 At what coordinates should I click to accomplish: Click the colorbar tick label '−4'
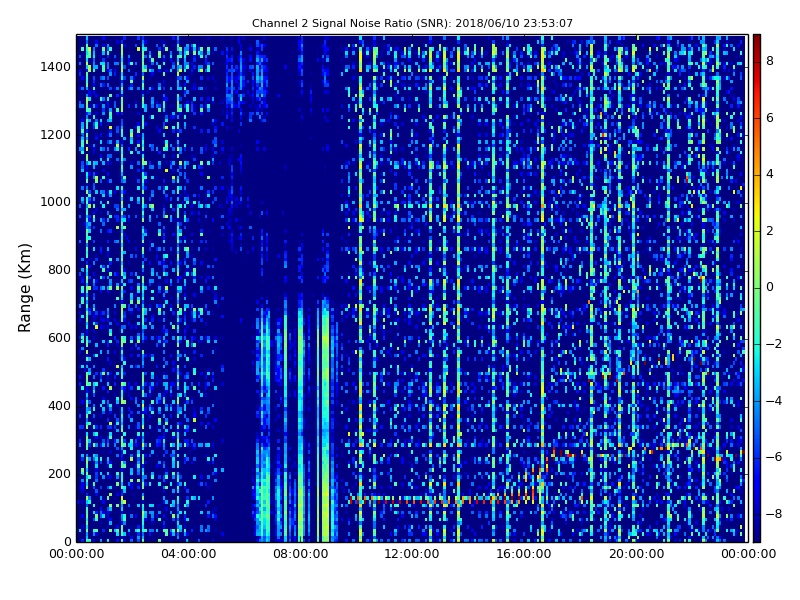[x=774, y=401]
